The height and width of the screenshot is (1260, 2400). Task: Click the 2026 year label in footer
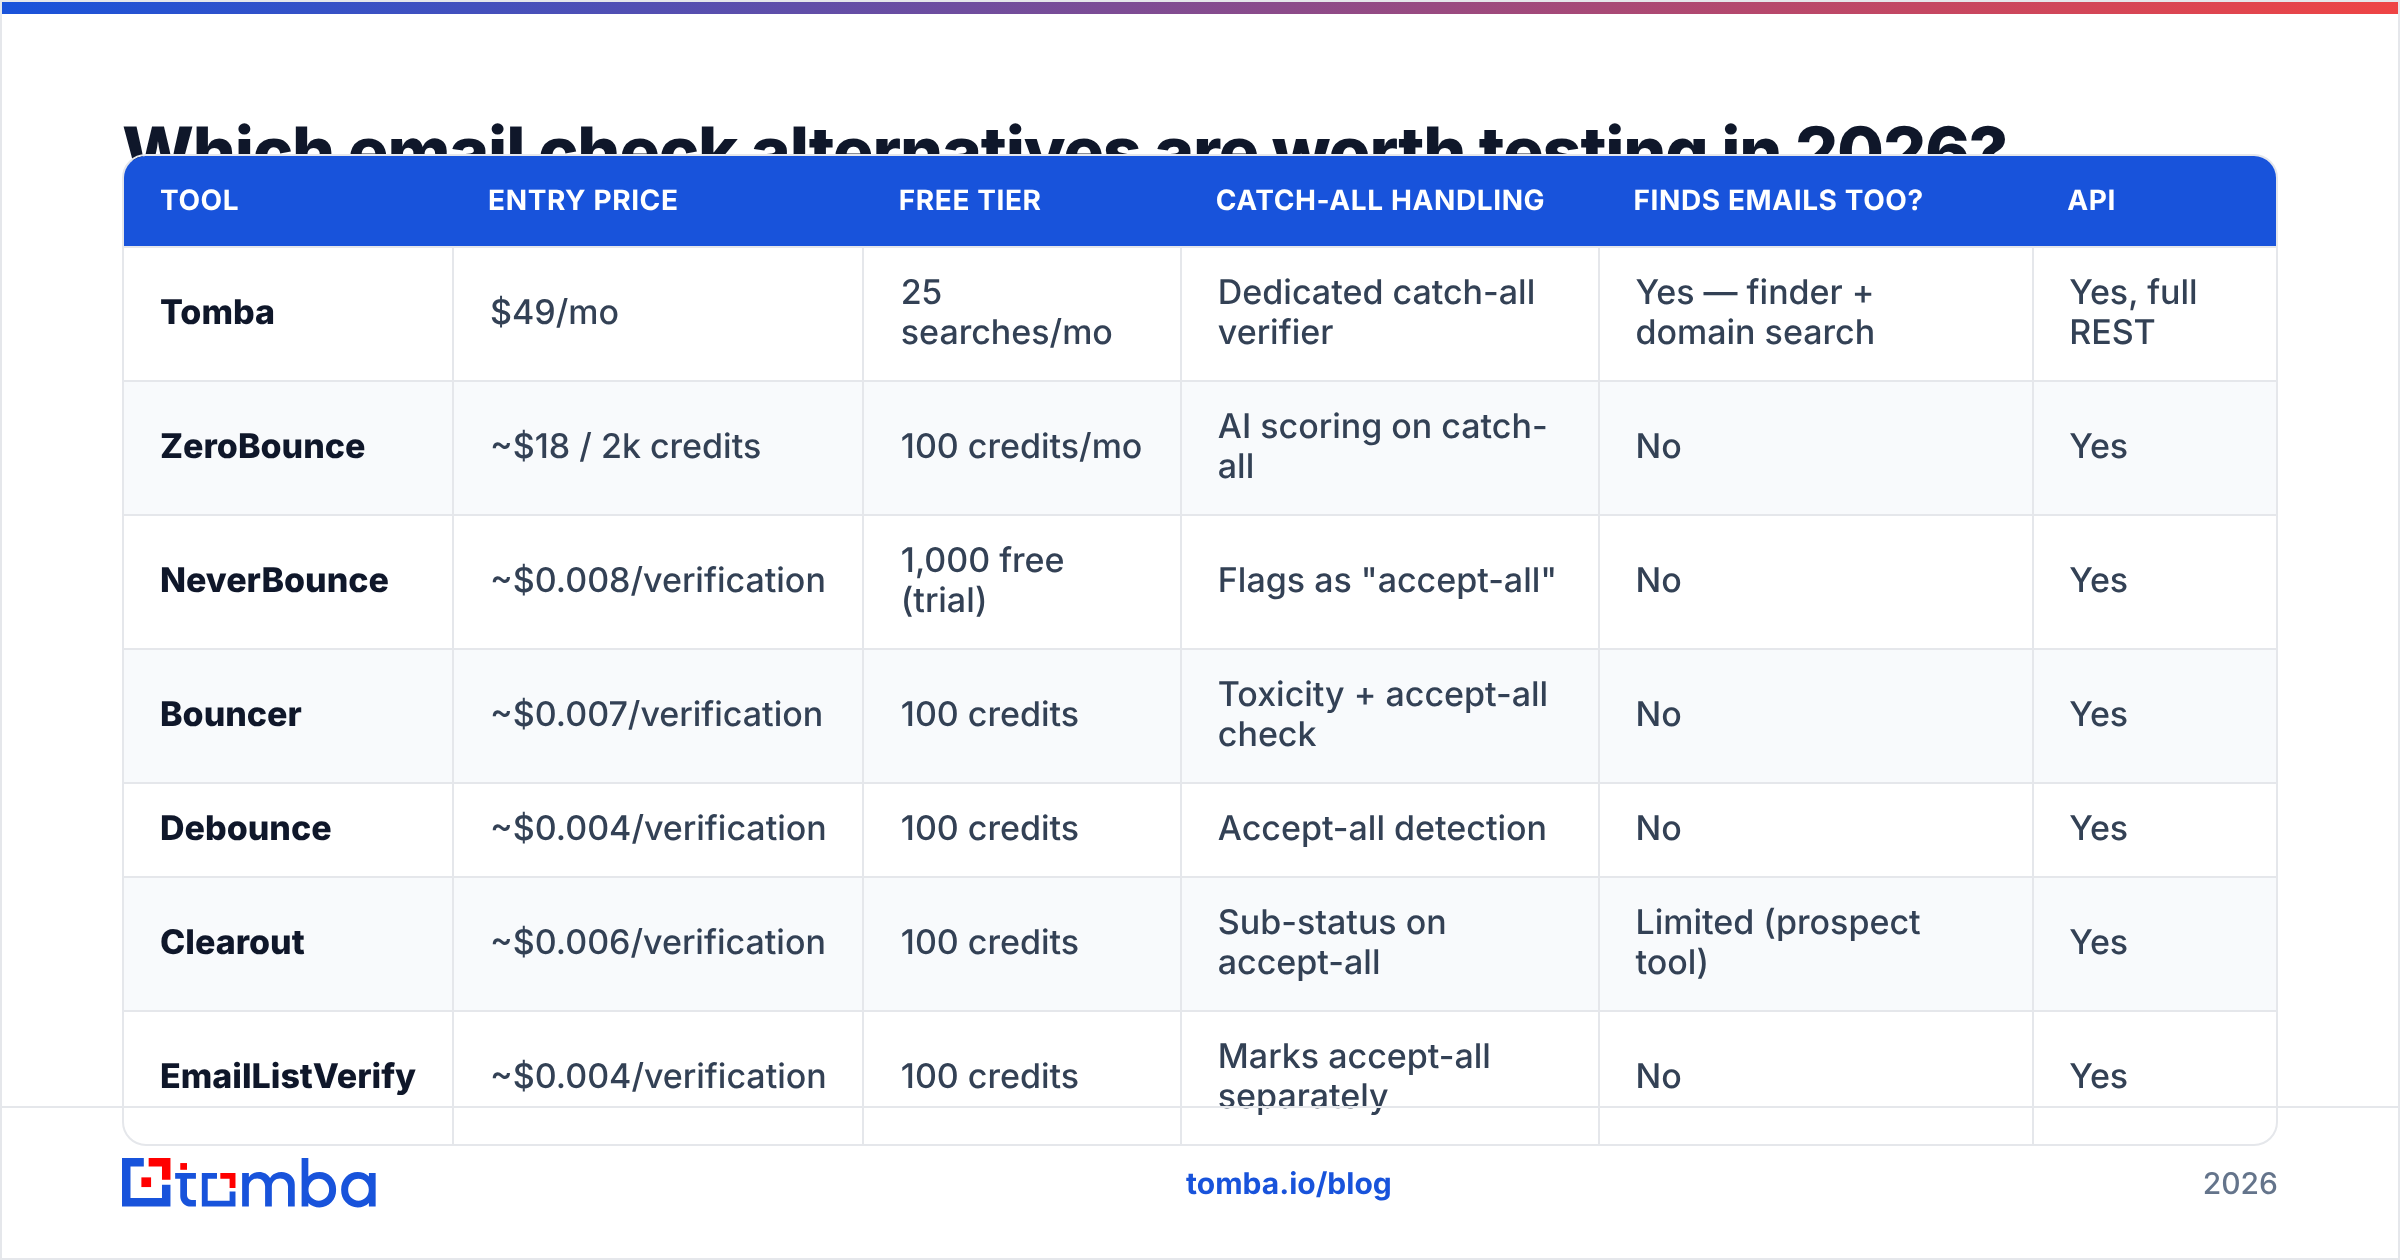click(2240, 1184)
